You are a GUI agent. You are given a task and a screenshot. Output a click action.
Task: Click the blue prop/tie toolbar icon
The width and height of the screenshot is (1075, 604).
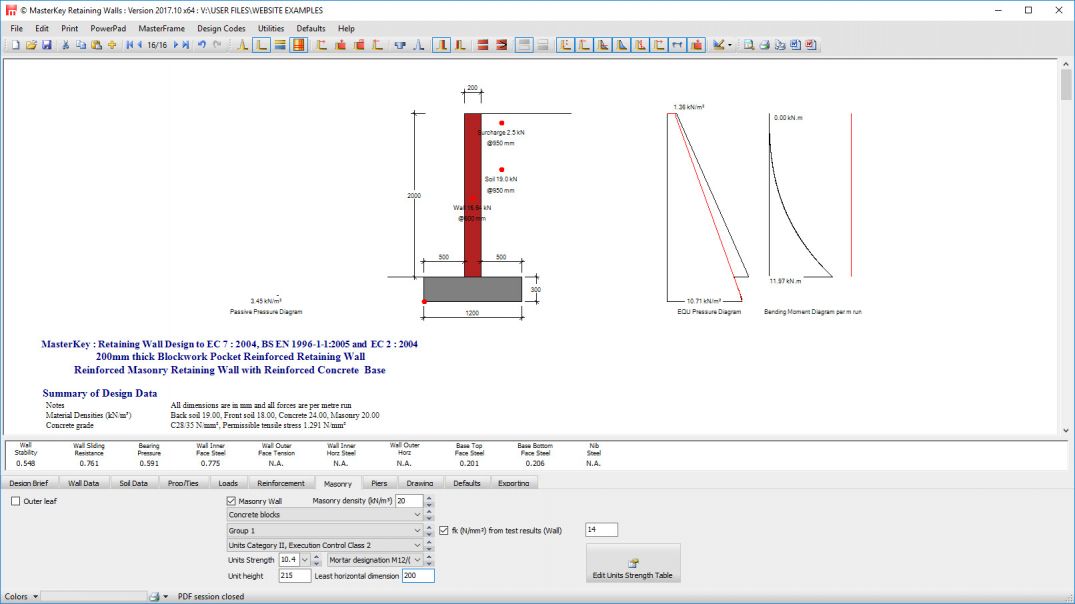coord(400,45)
